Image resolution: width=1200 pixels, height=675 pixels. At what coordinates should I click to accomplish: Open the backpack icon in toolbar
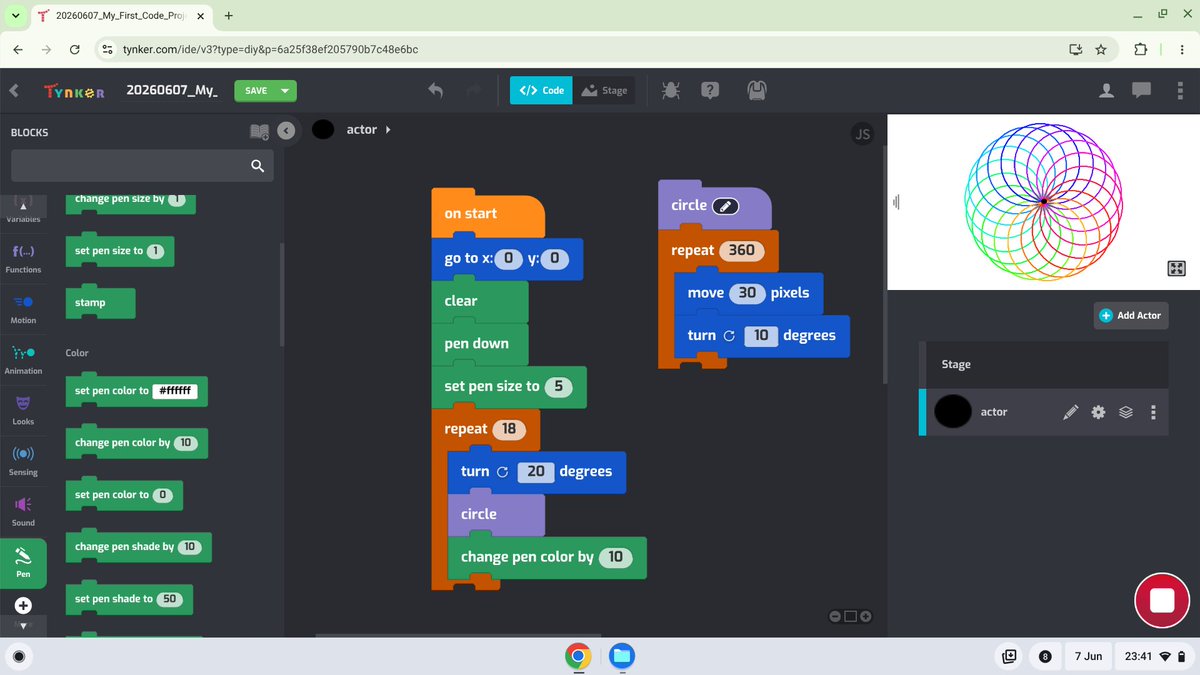tap(757, 90)
